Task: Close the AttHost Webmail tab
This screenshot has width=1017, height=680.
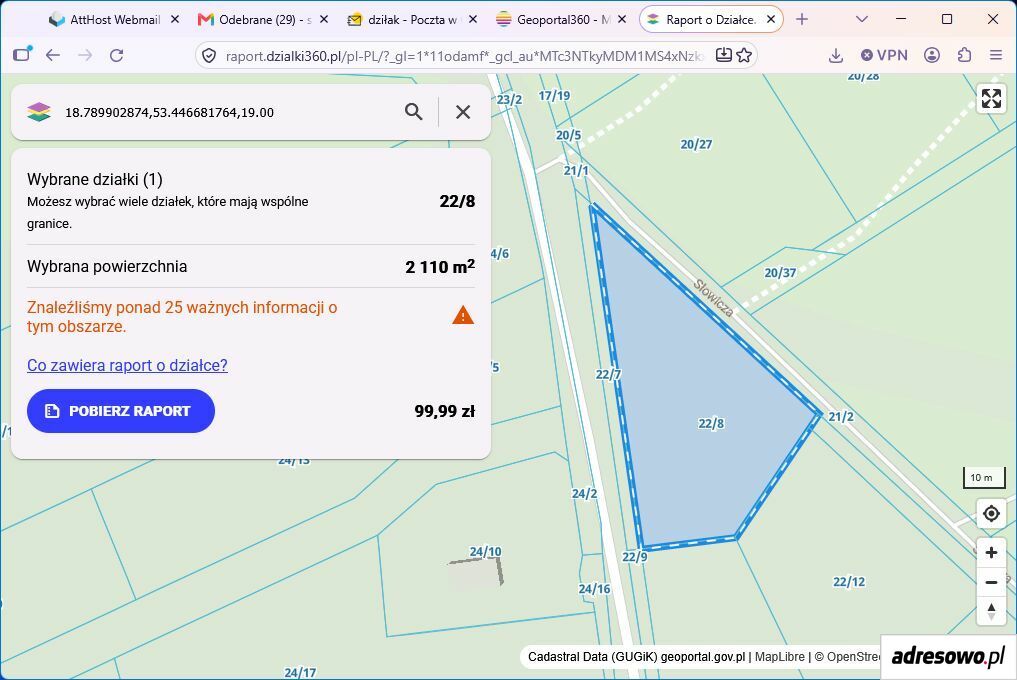Action: [174, 19]
